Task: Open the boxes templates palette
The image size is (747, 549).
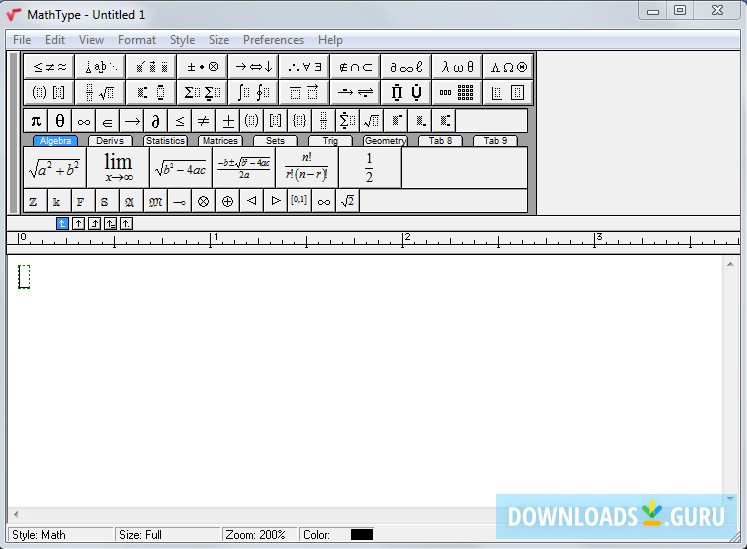Action: [509, 92]
